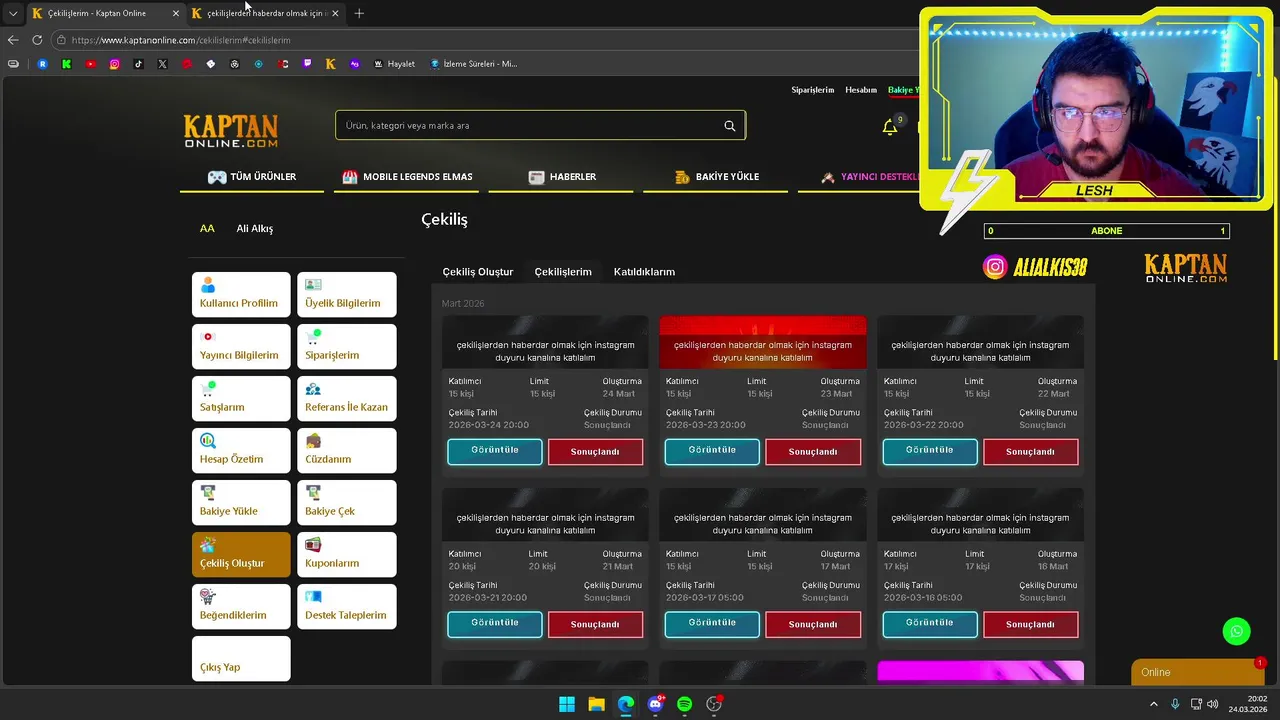Open Referans İle Kazan tile

pyautogui.click(x=347, y=398)
